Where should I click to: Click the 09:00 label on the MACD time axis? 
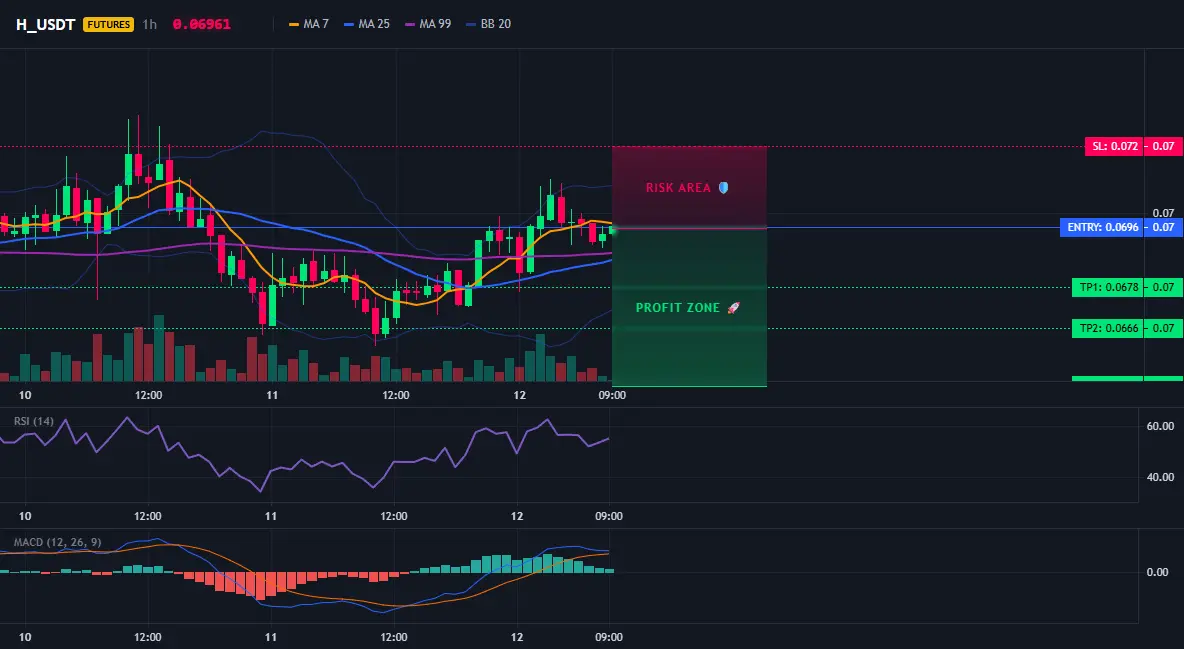point(609,637)
